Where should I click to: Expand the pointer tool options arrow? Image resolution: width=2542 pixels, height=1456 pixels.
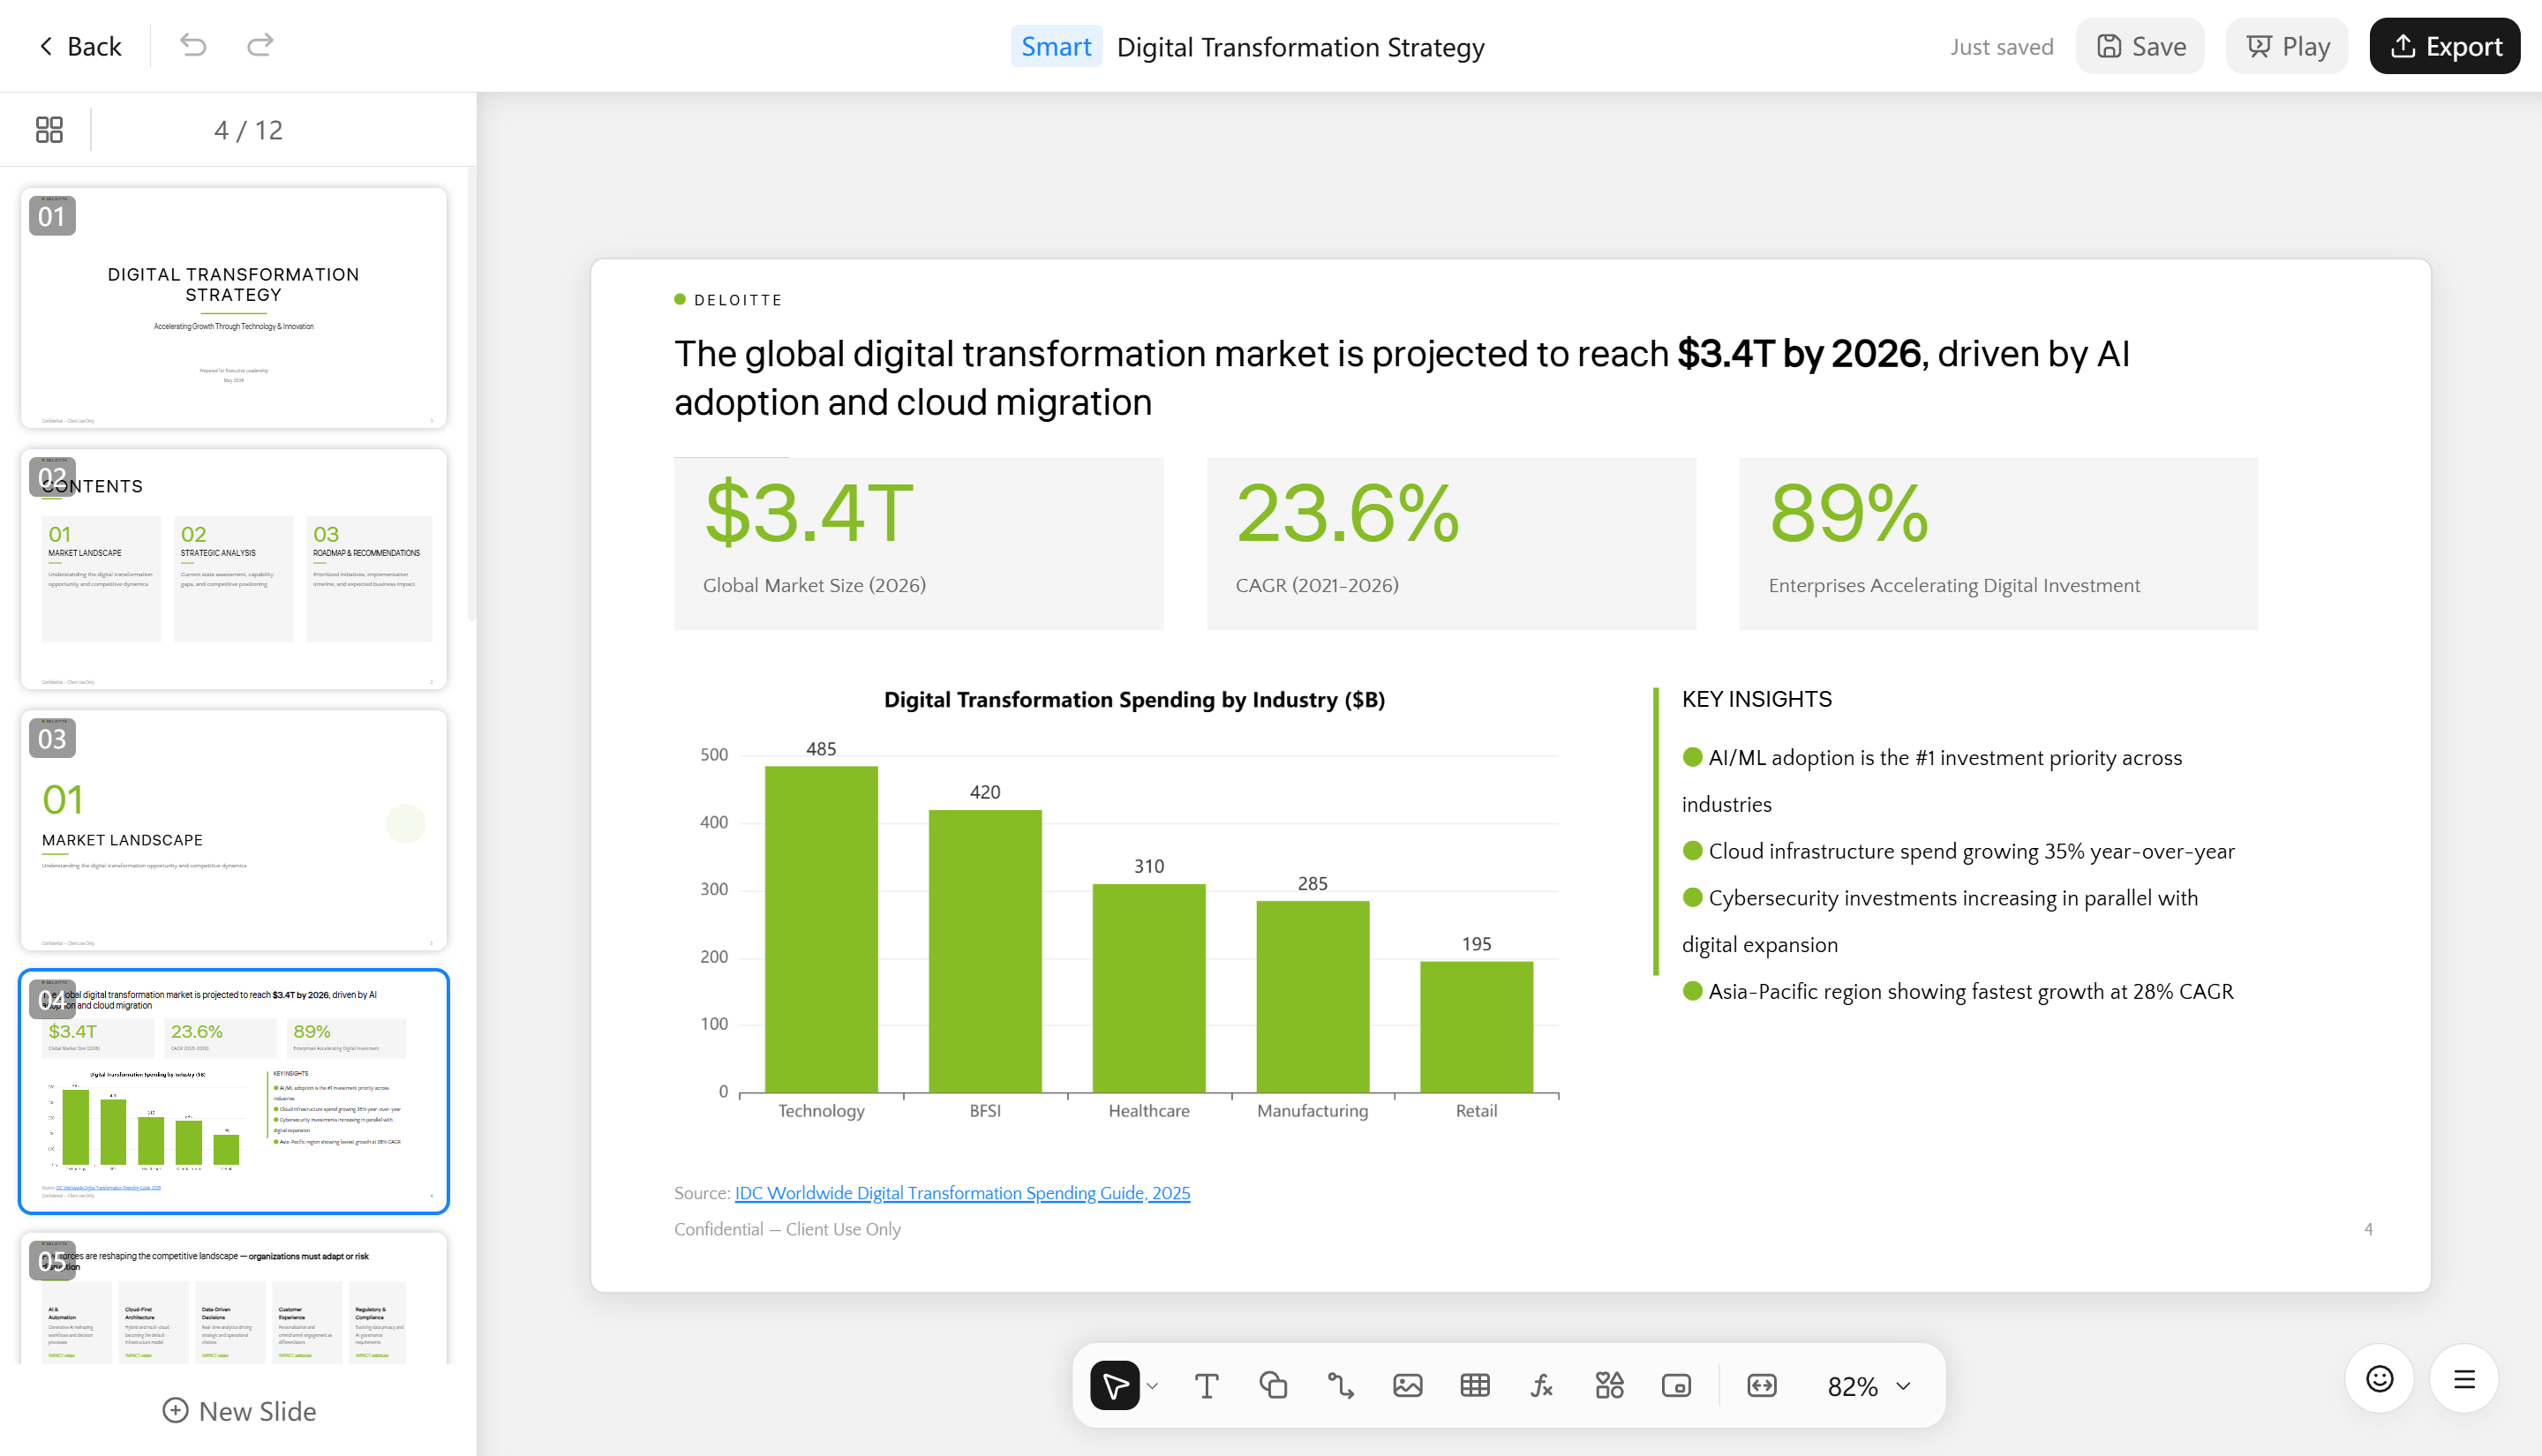1152,1387
